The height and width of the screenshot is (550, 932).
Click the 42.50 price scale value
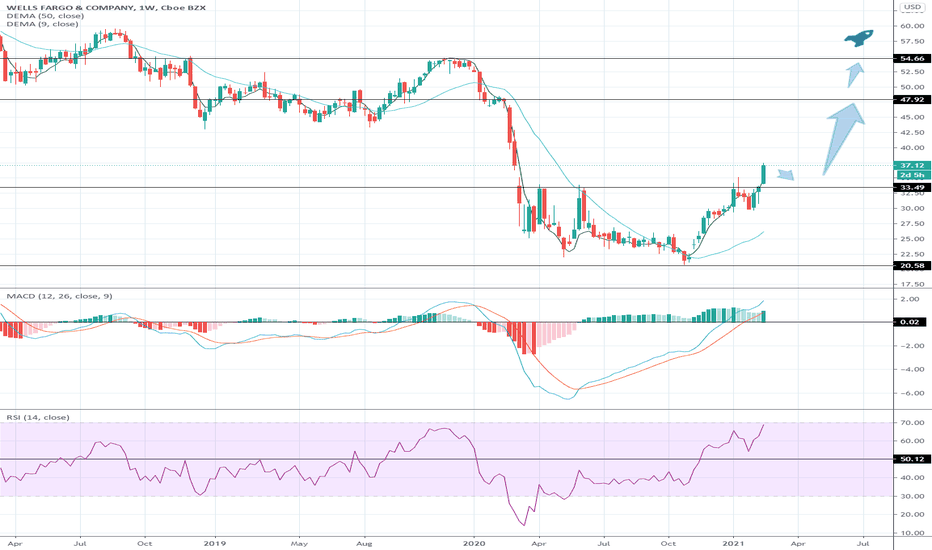(912, 133)
